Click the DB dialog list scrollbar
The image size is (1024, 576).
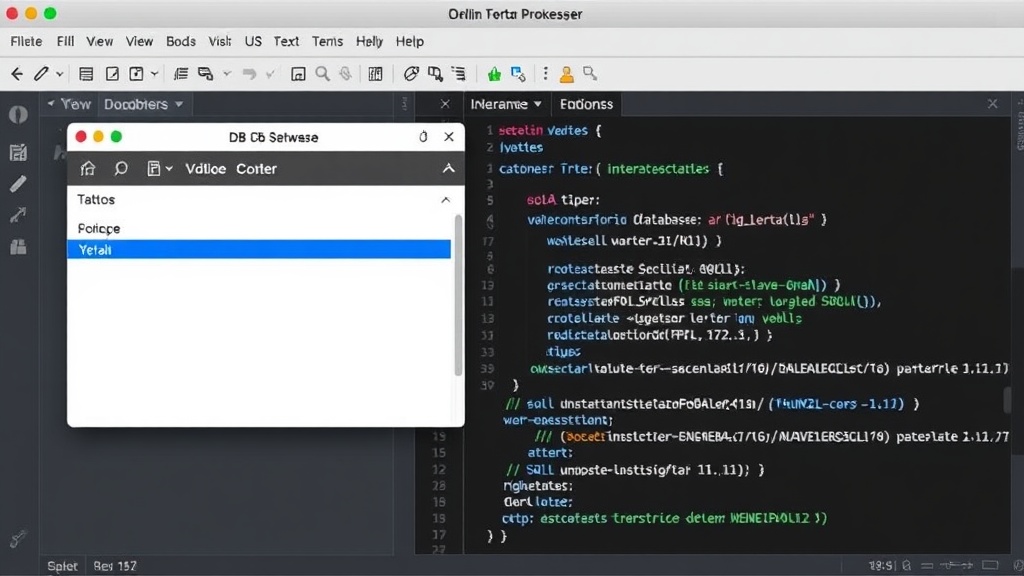pos(458,295)
